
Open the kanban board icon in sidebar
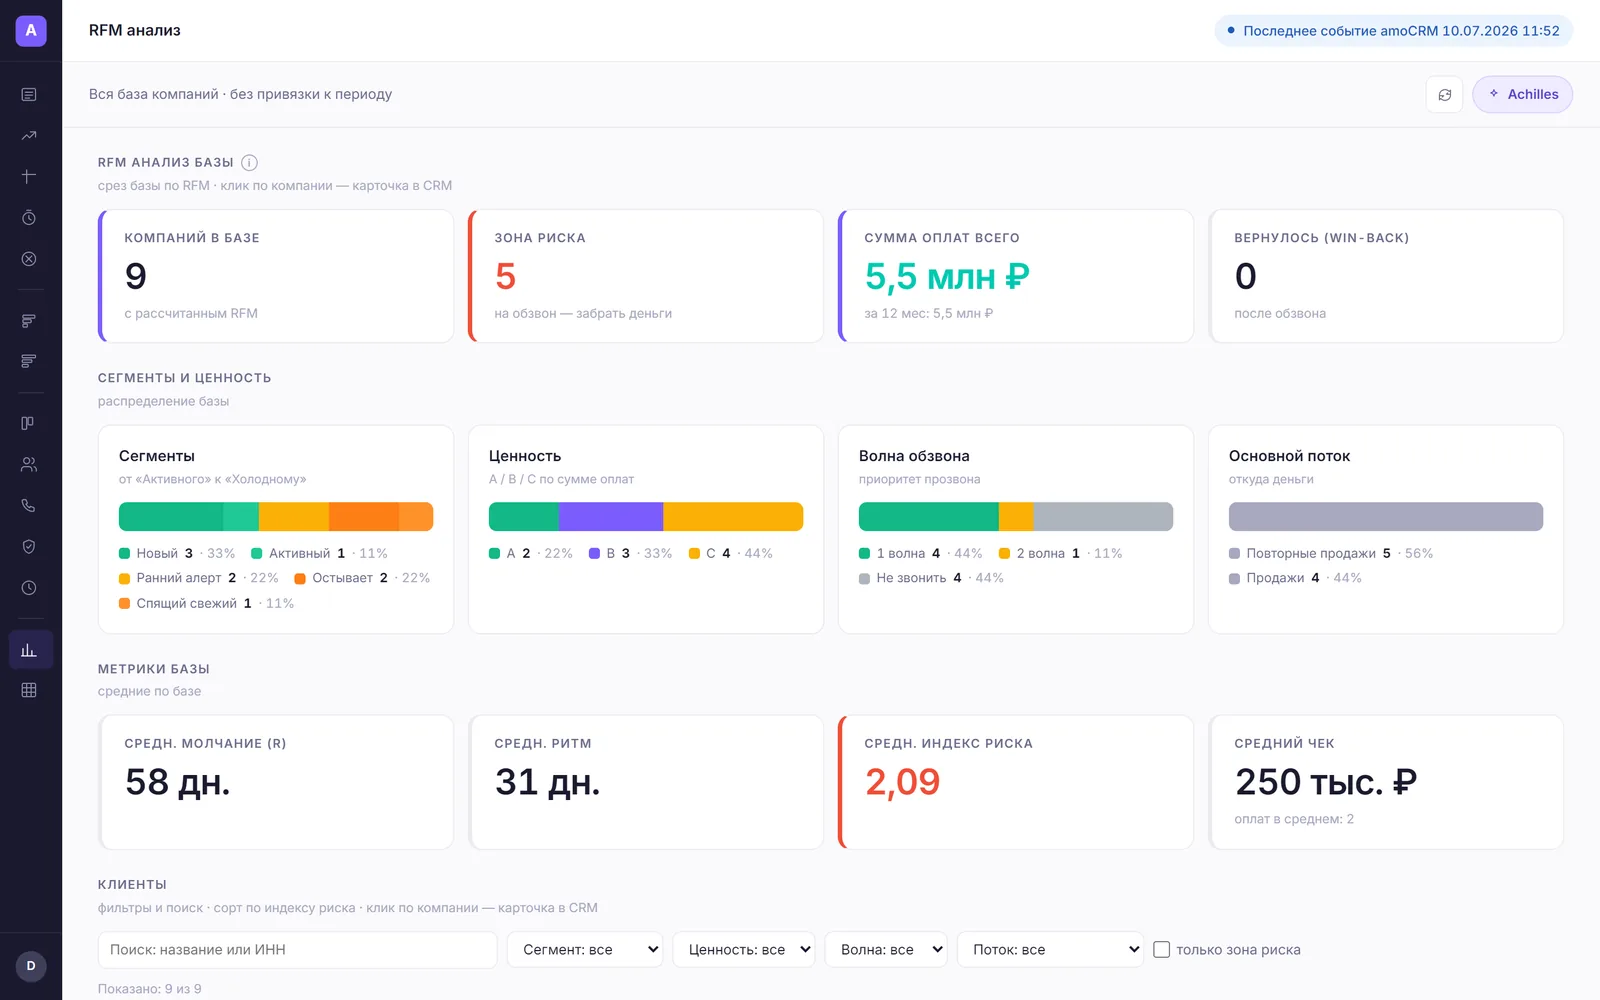coord(29,423)
